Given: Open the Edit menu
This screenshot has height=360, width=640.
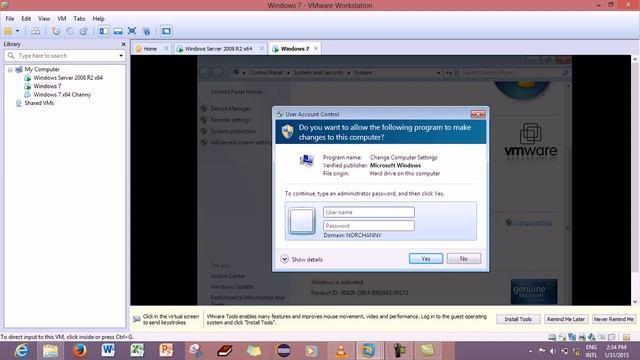Looking at the screenshot, I should [26, 19].
